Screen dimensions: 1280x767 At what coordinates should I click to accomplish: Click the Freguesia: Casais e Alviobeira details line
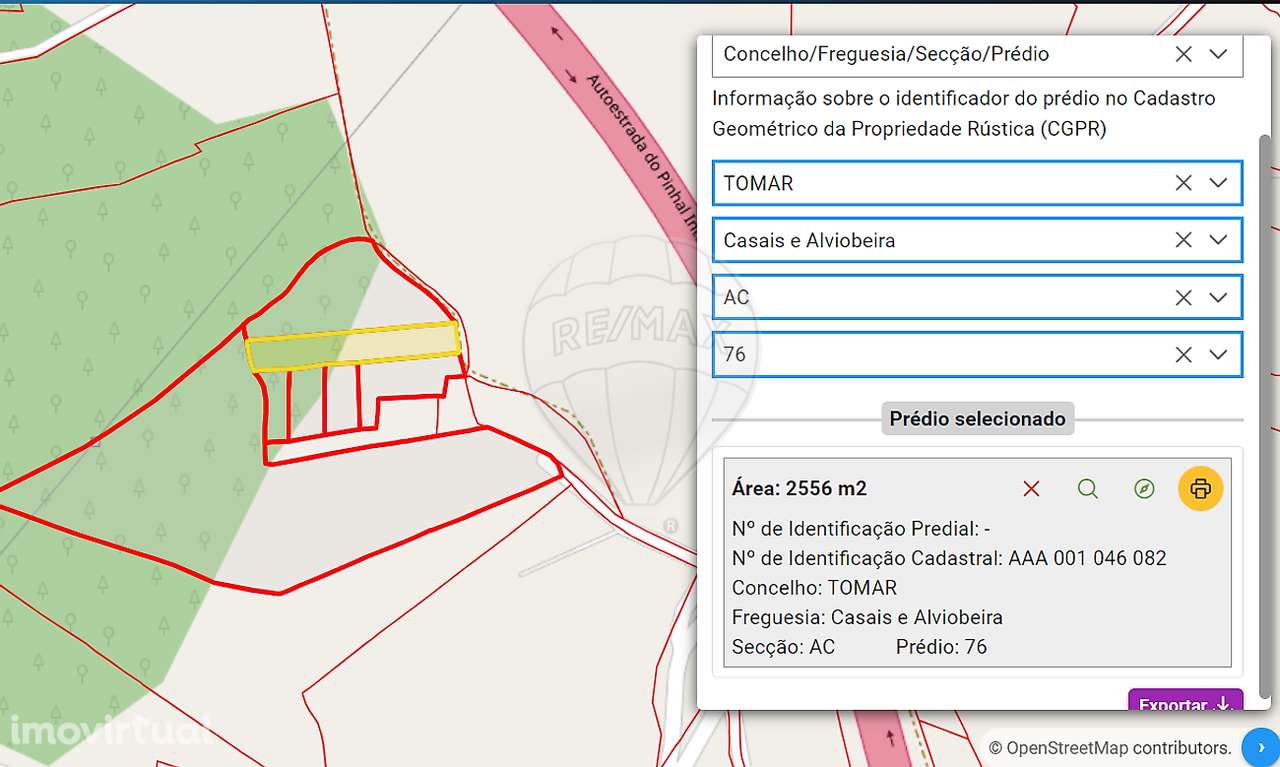867,617
